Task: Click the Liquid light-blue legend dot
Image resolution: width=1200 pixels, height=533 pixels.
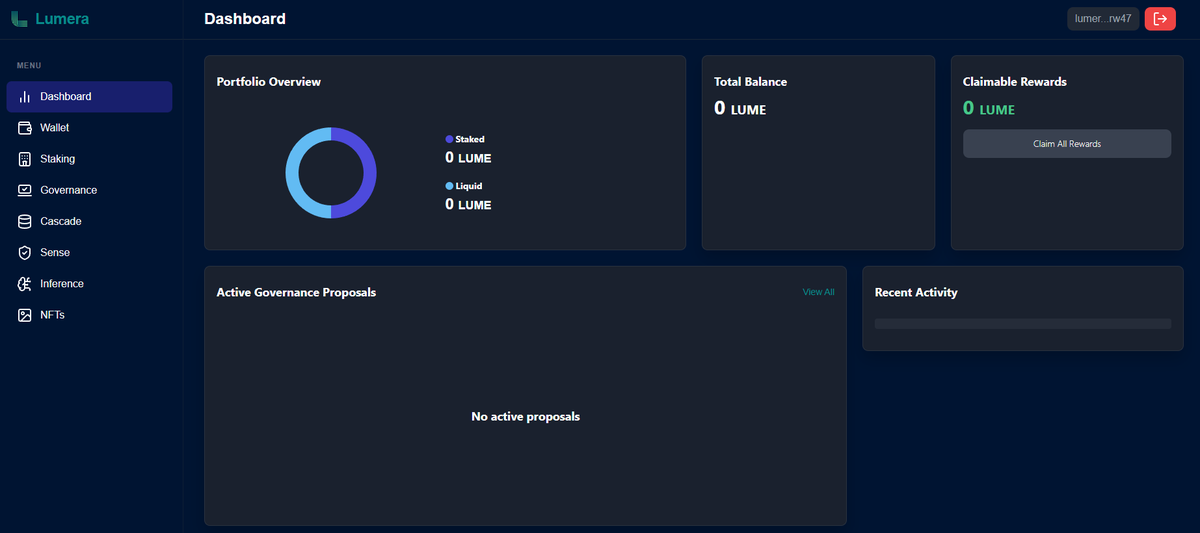Action: click(449, 186)
